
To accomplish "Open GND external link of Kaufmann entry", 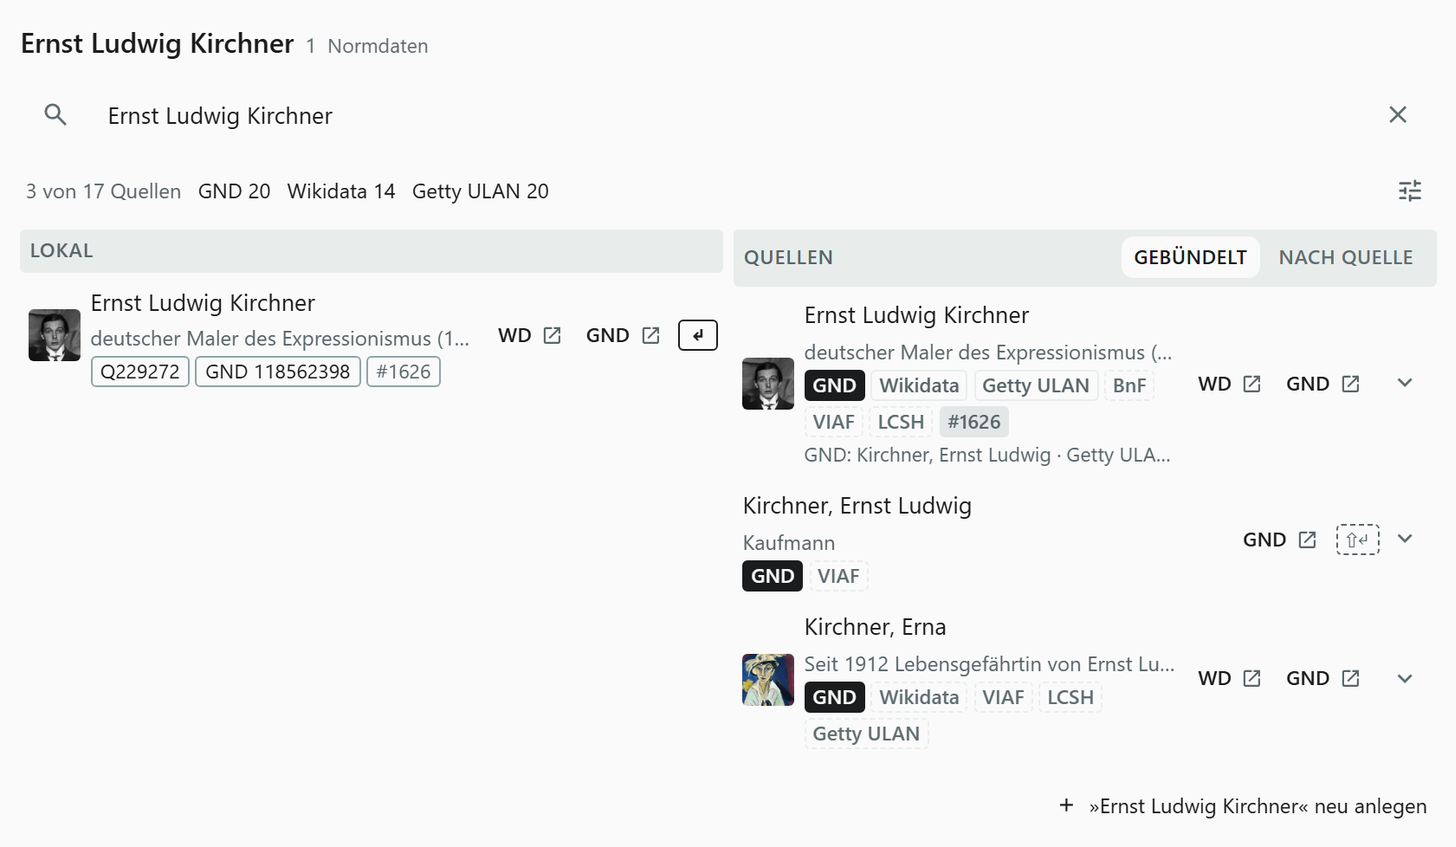I will pos(1280,540).
